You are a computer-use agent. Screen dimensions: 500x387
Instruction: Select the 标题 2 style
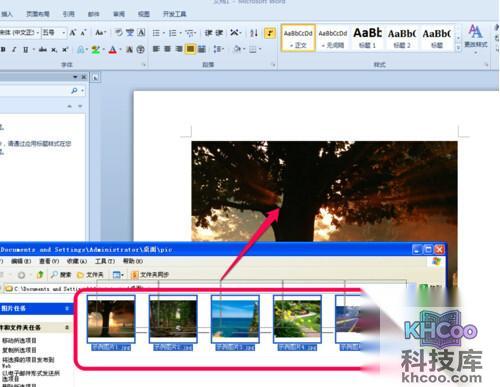[402, 38]
